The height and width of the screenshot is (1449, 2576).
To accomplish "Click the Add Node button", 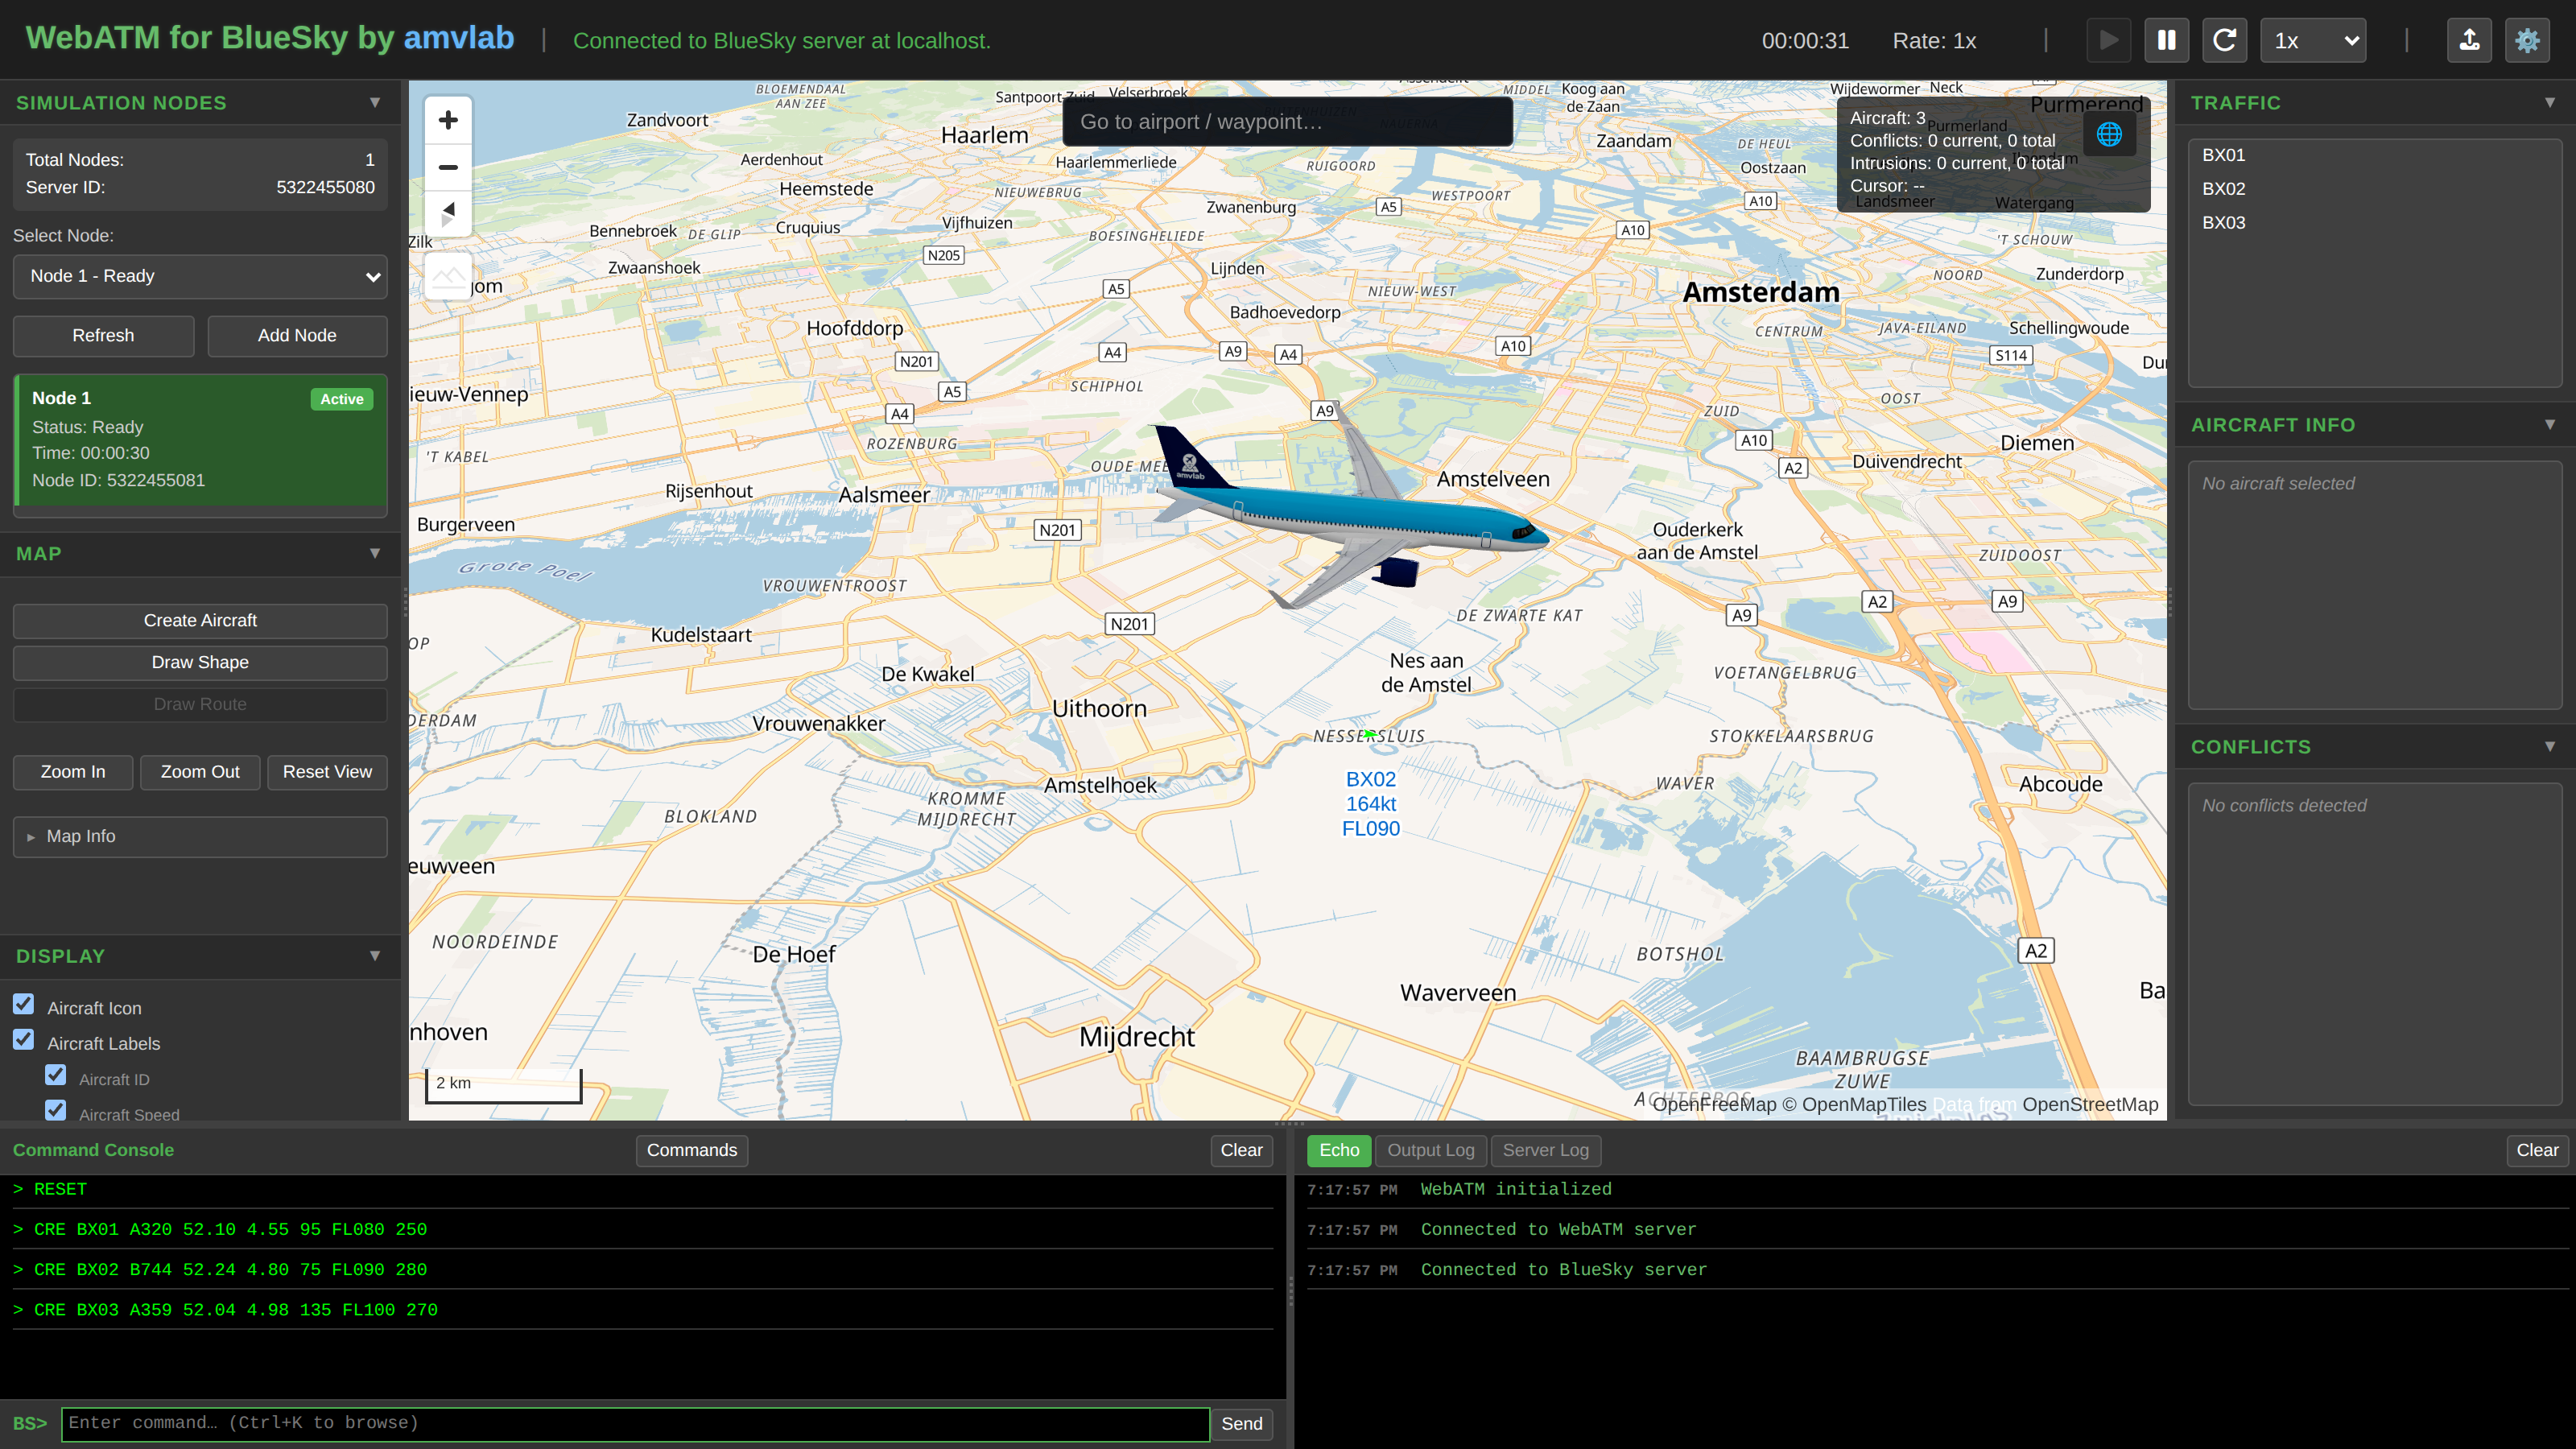I will coord(297,336).
